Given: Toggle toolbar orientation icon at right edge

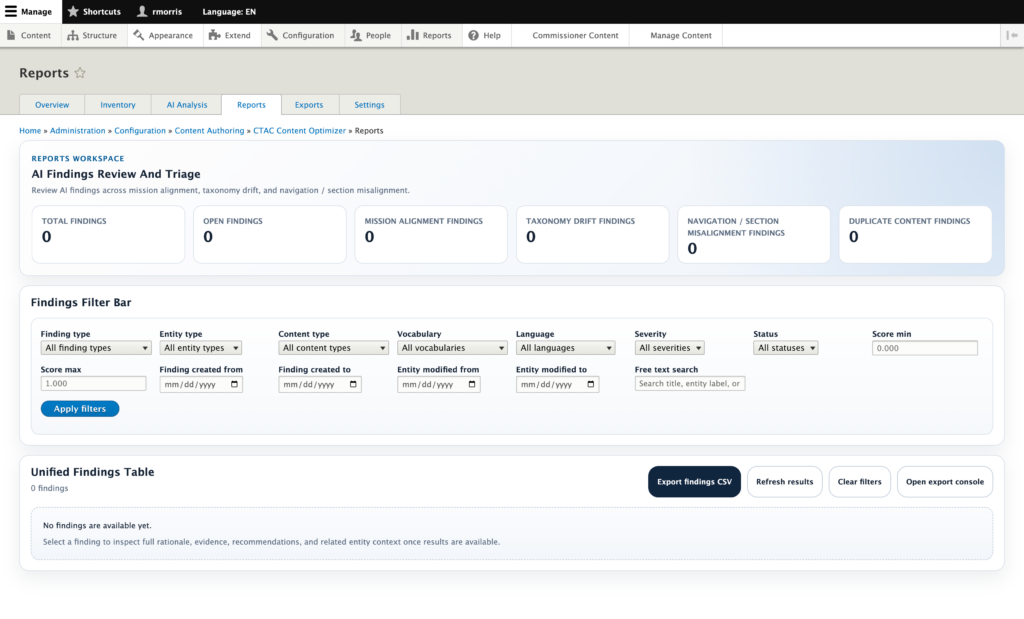Looking at the screenshot, I should point(1012,35).
